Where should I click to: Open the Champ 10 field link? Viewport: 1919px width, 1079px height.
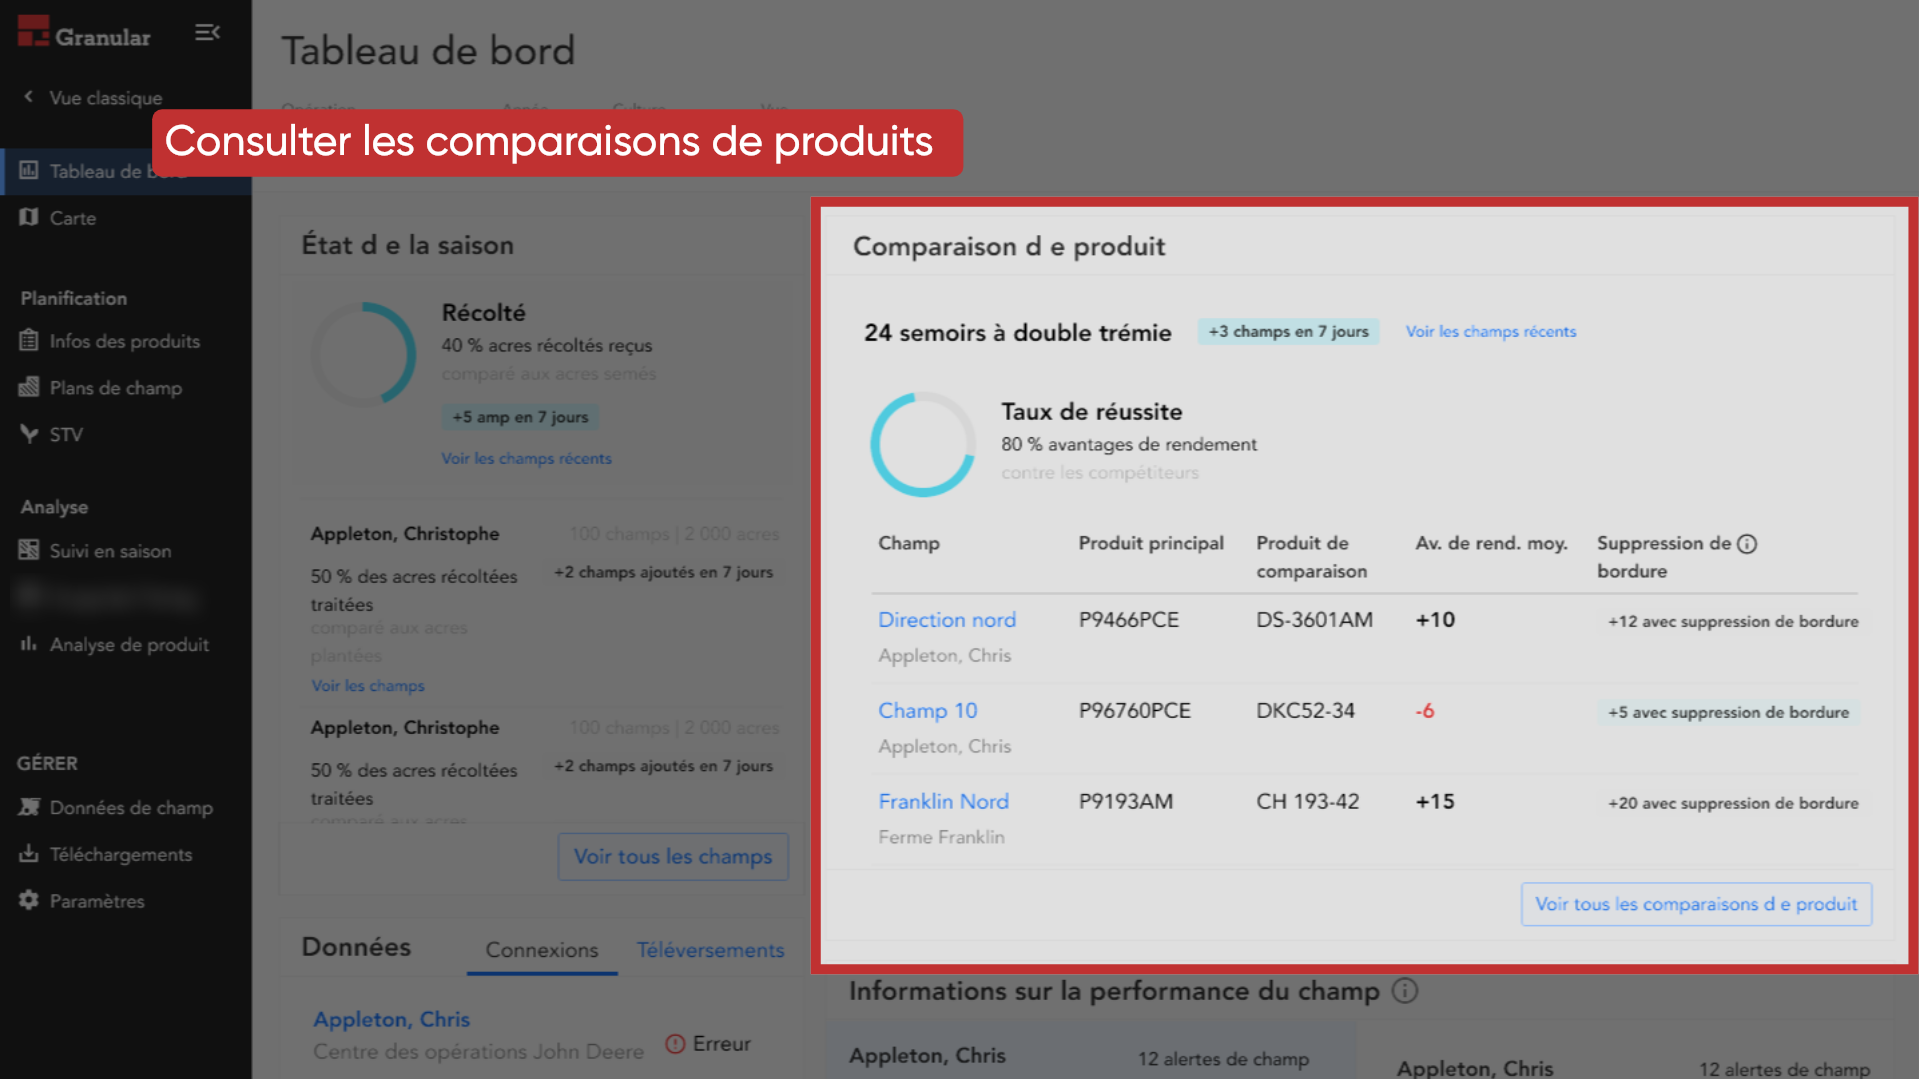tap(927, 711)
